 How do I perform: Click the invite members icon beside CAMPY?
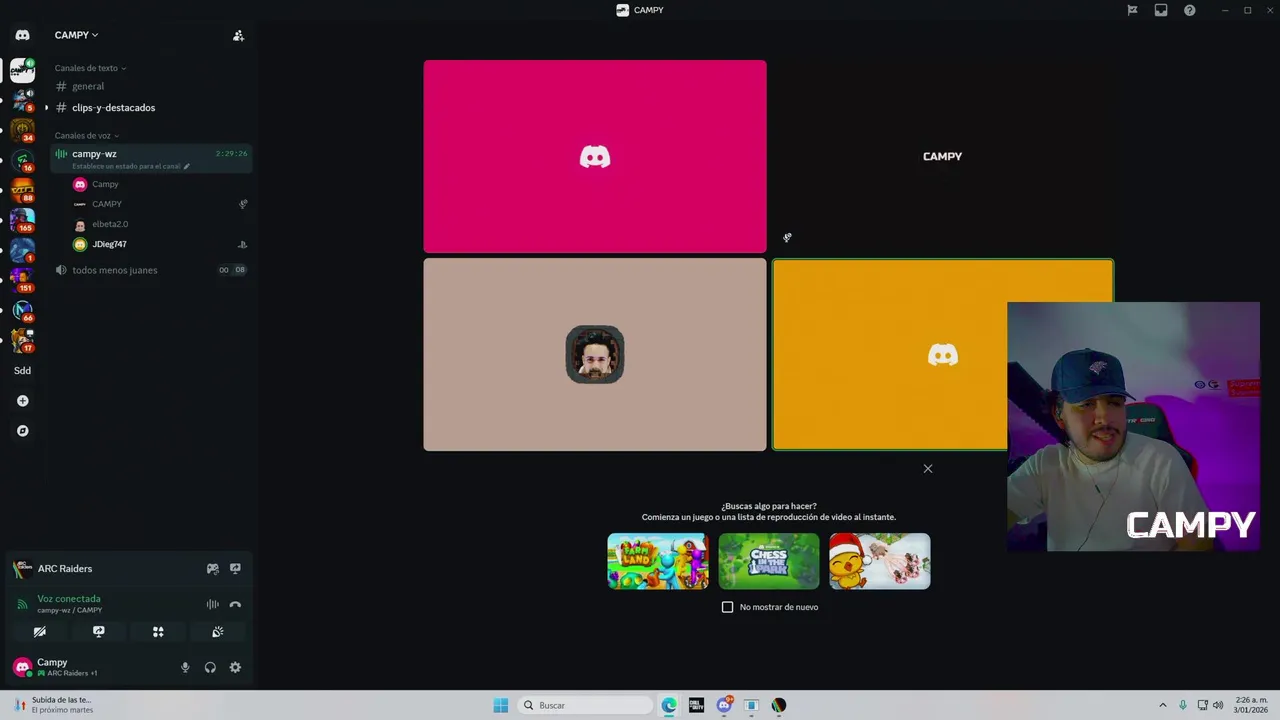pos(238,35)
